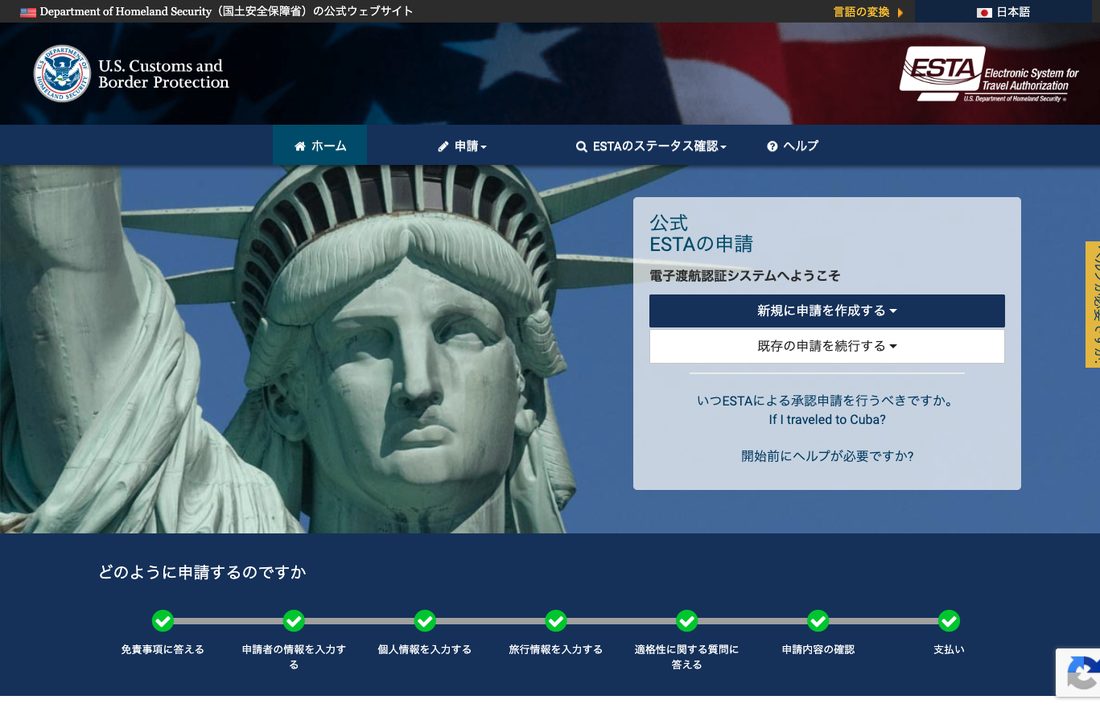
Task: Click the checkmark above 申請内容の確認
Action: (818, 621)
